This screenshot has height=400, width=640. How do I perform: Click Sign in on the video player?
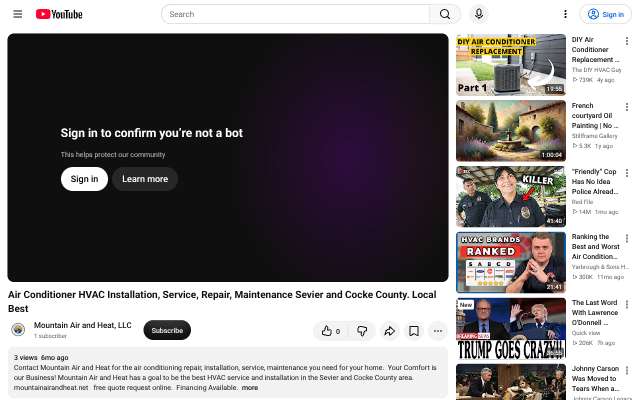pyautogui.click(x=84, y=179)
